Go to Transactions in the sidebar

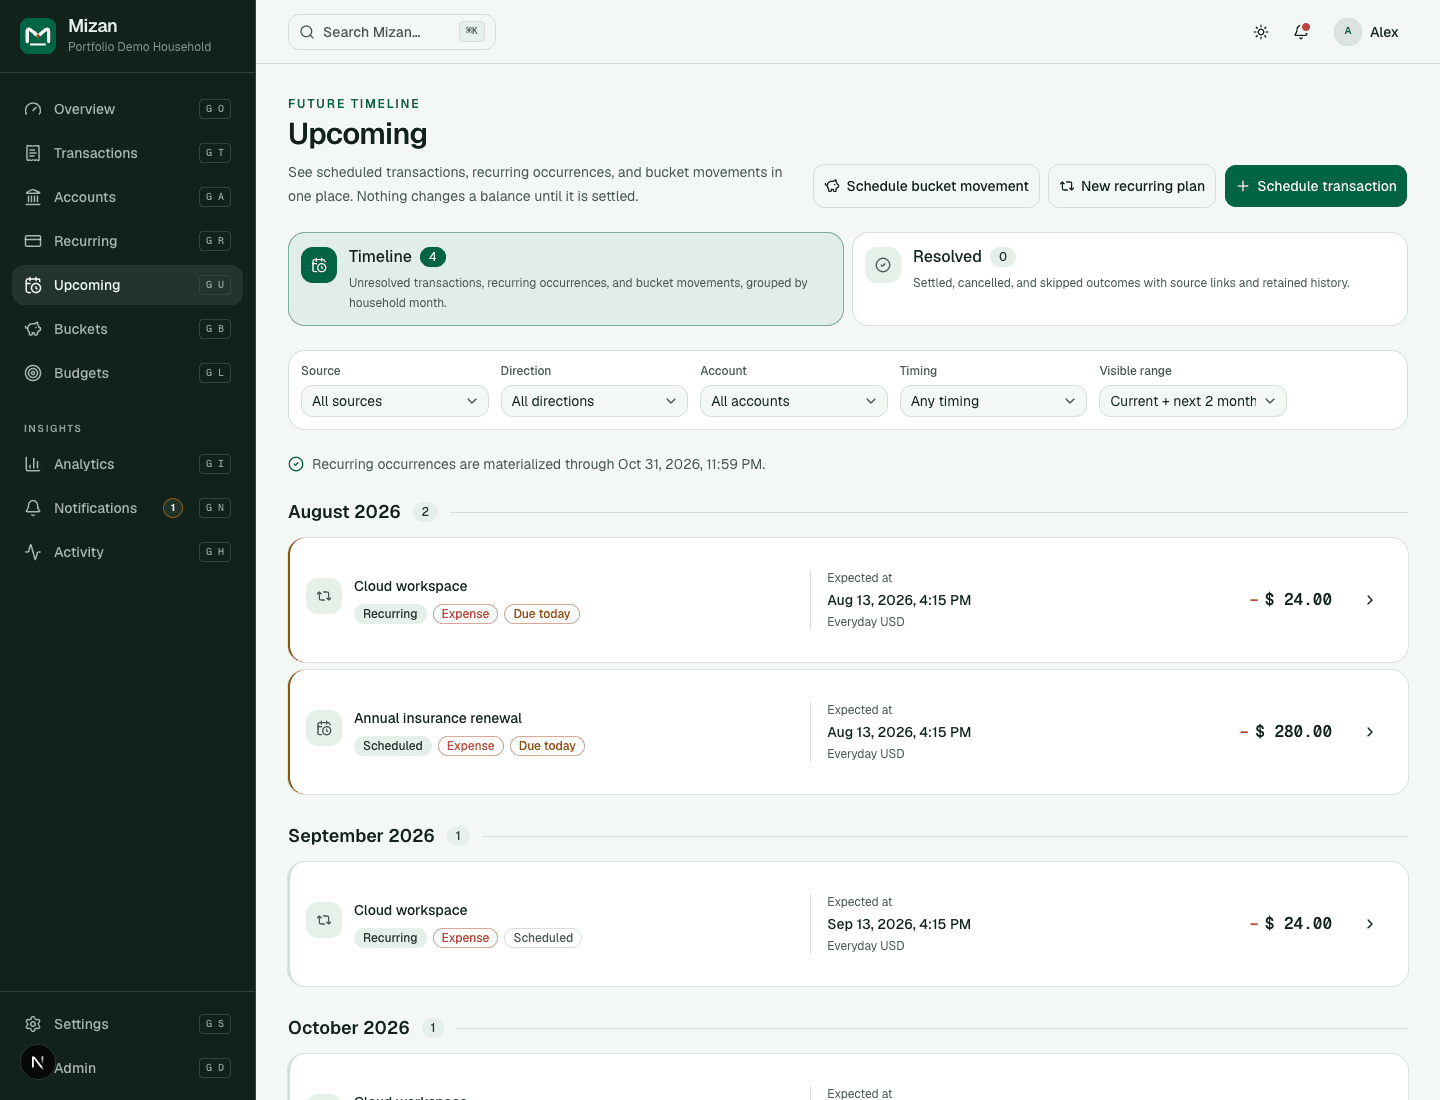click(x=127, y=153)
